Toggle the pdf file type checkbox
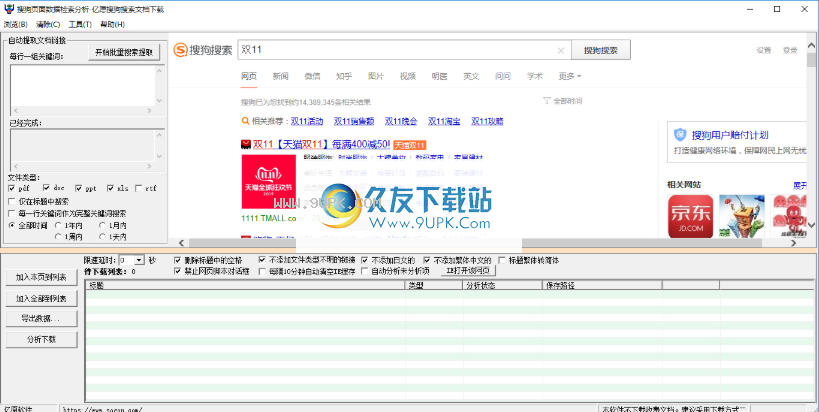Viewport: 819px width, 412px height. (x=12, y=188)
